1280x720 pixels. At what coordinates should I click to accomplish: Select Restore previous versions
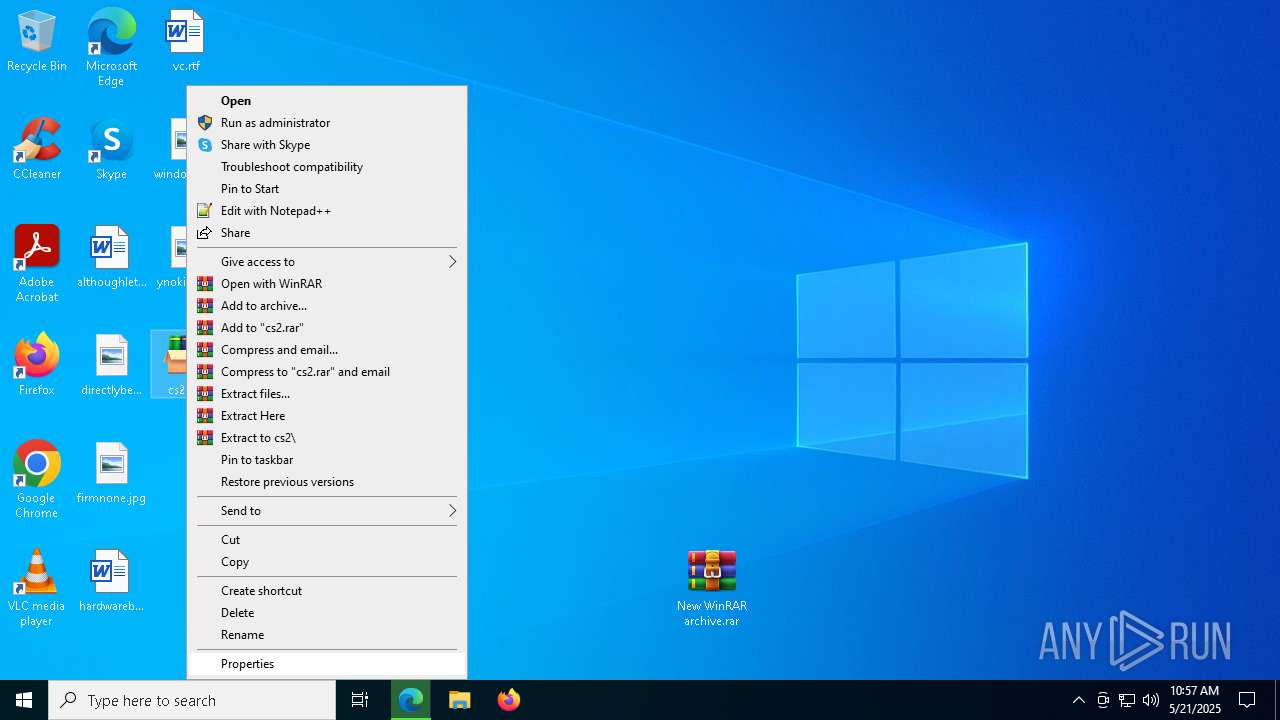click(327, 482)
